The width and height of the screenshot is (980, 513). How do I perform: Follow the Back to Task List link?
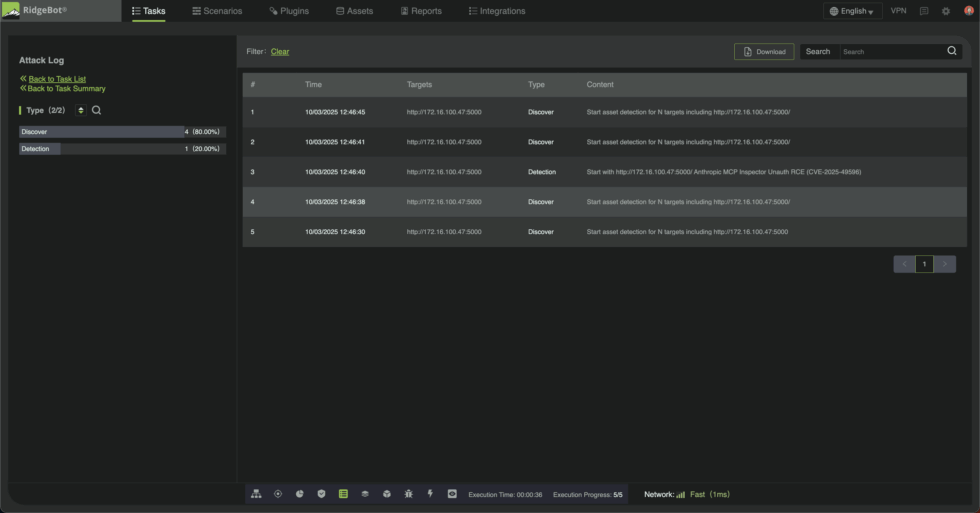click(x=57, y=79)
